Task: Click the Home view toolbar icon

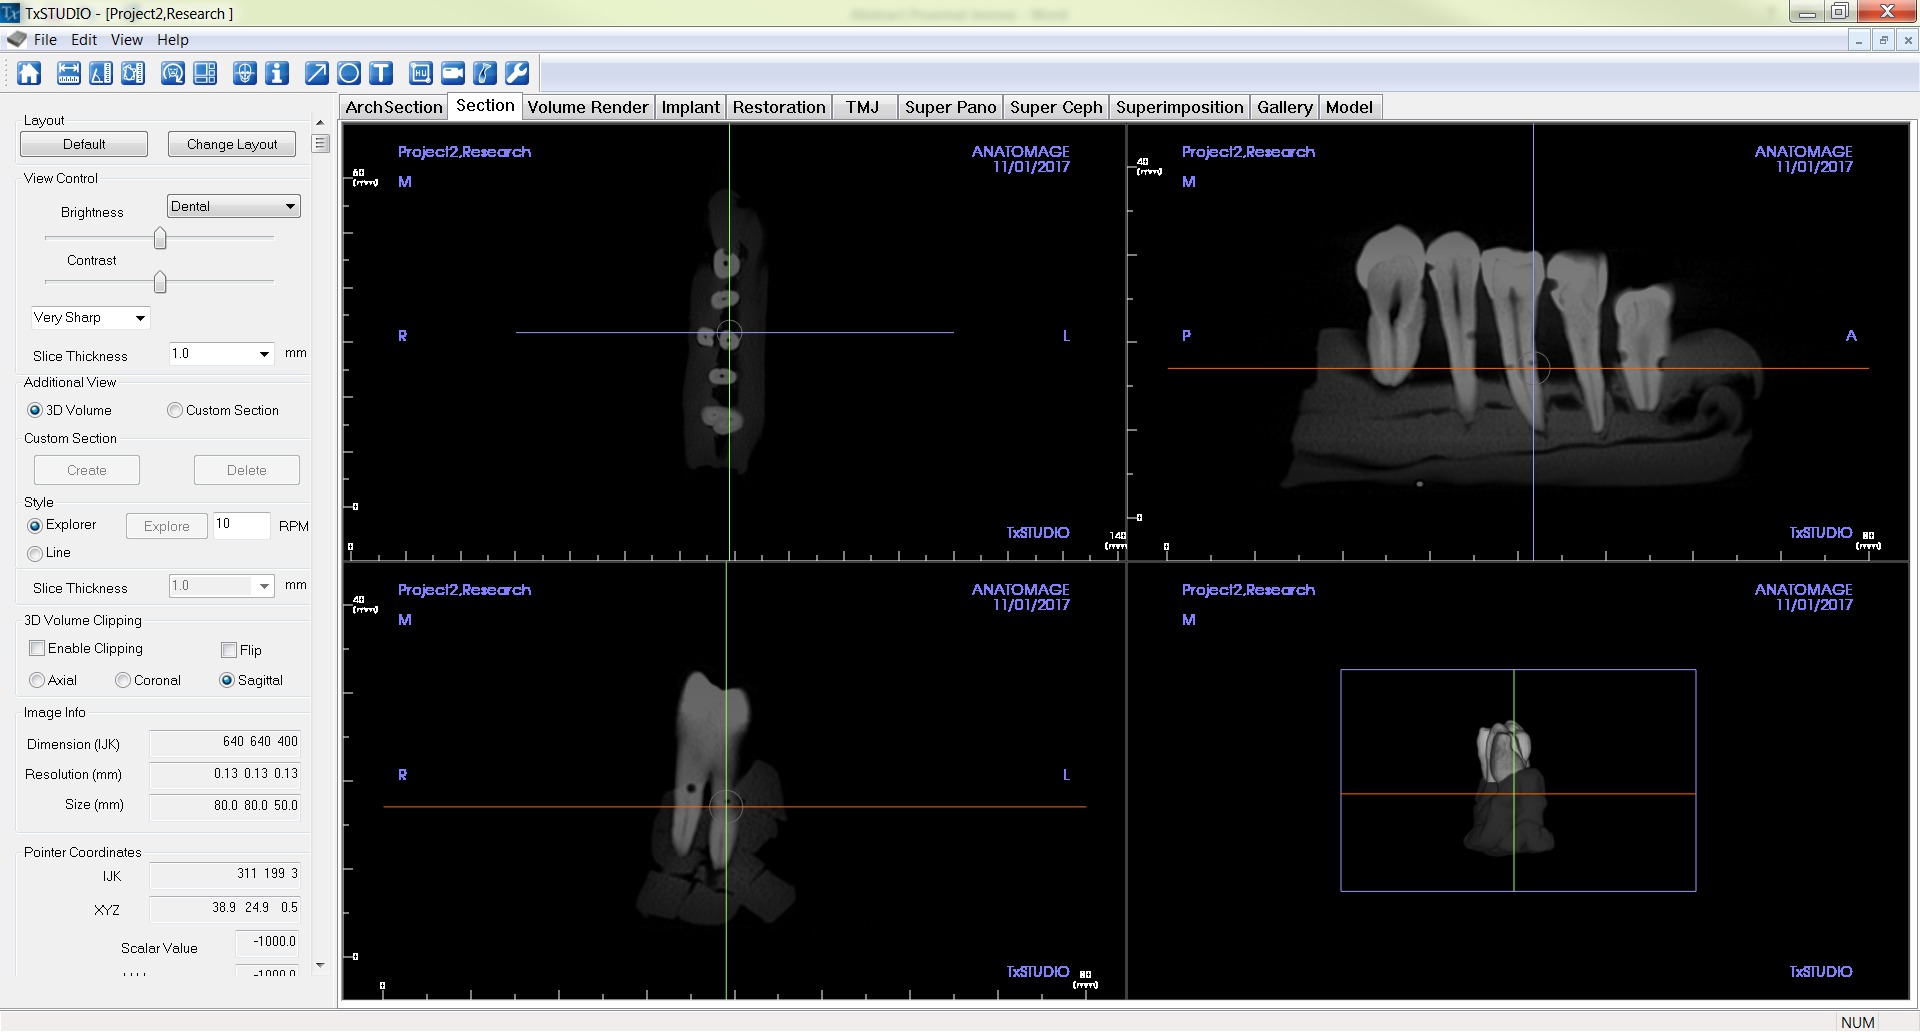Action: (29, 73)
